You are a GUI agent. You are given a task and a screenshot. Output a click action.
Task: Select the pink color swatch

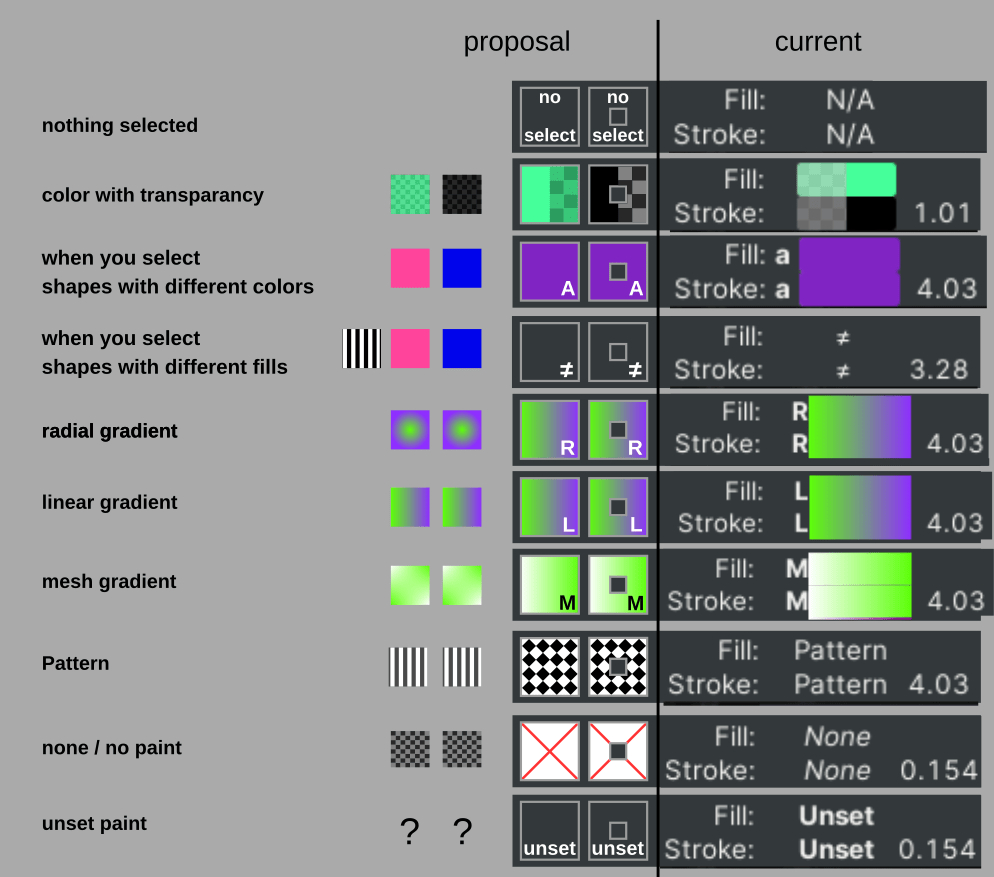click(x=409, y=268)
